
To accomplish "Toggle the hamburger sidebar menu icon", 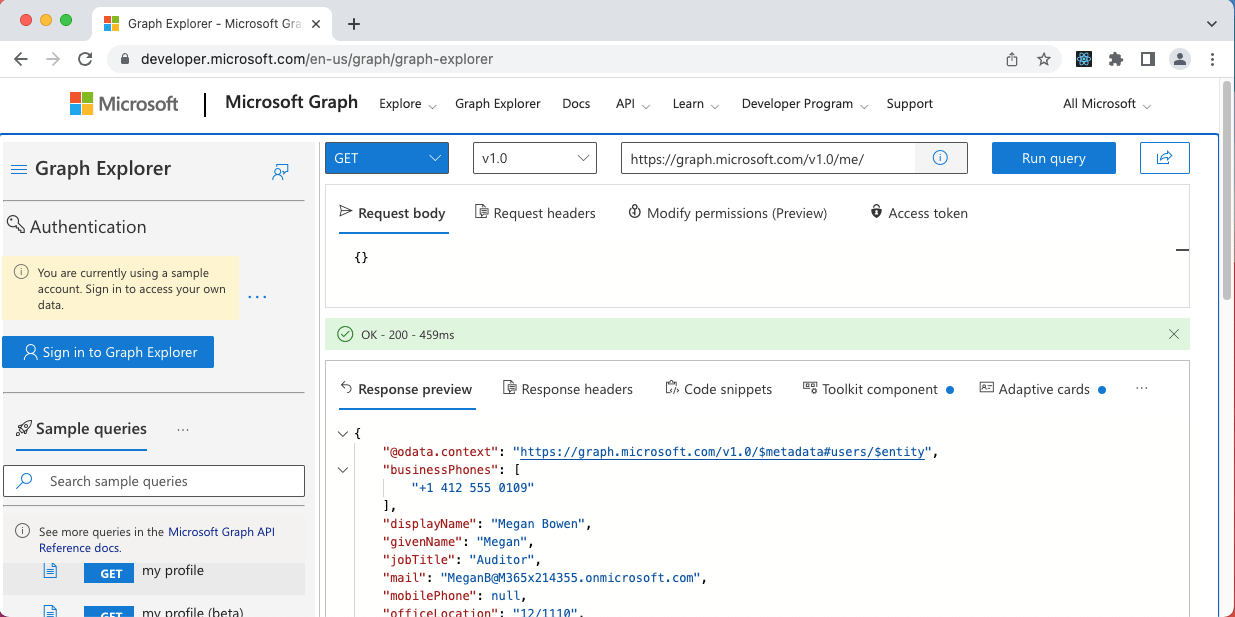I will coord(18,169).
